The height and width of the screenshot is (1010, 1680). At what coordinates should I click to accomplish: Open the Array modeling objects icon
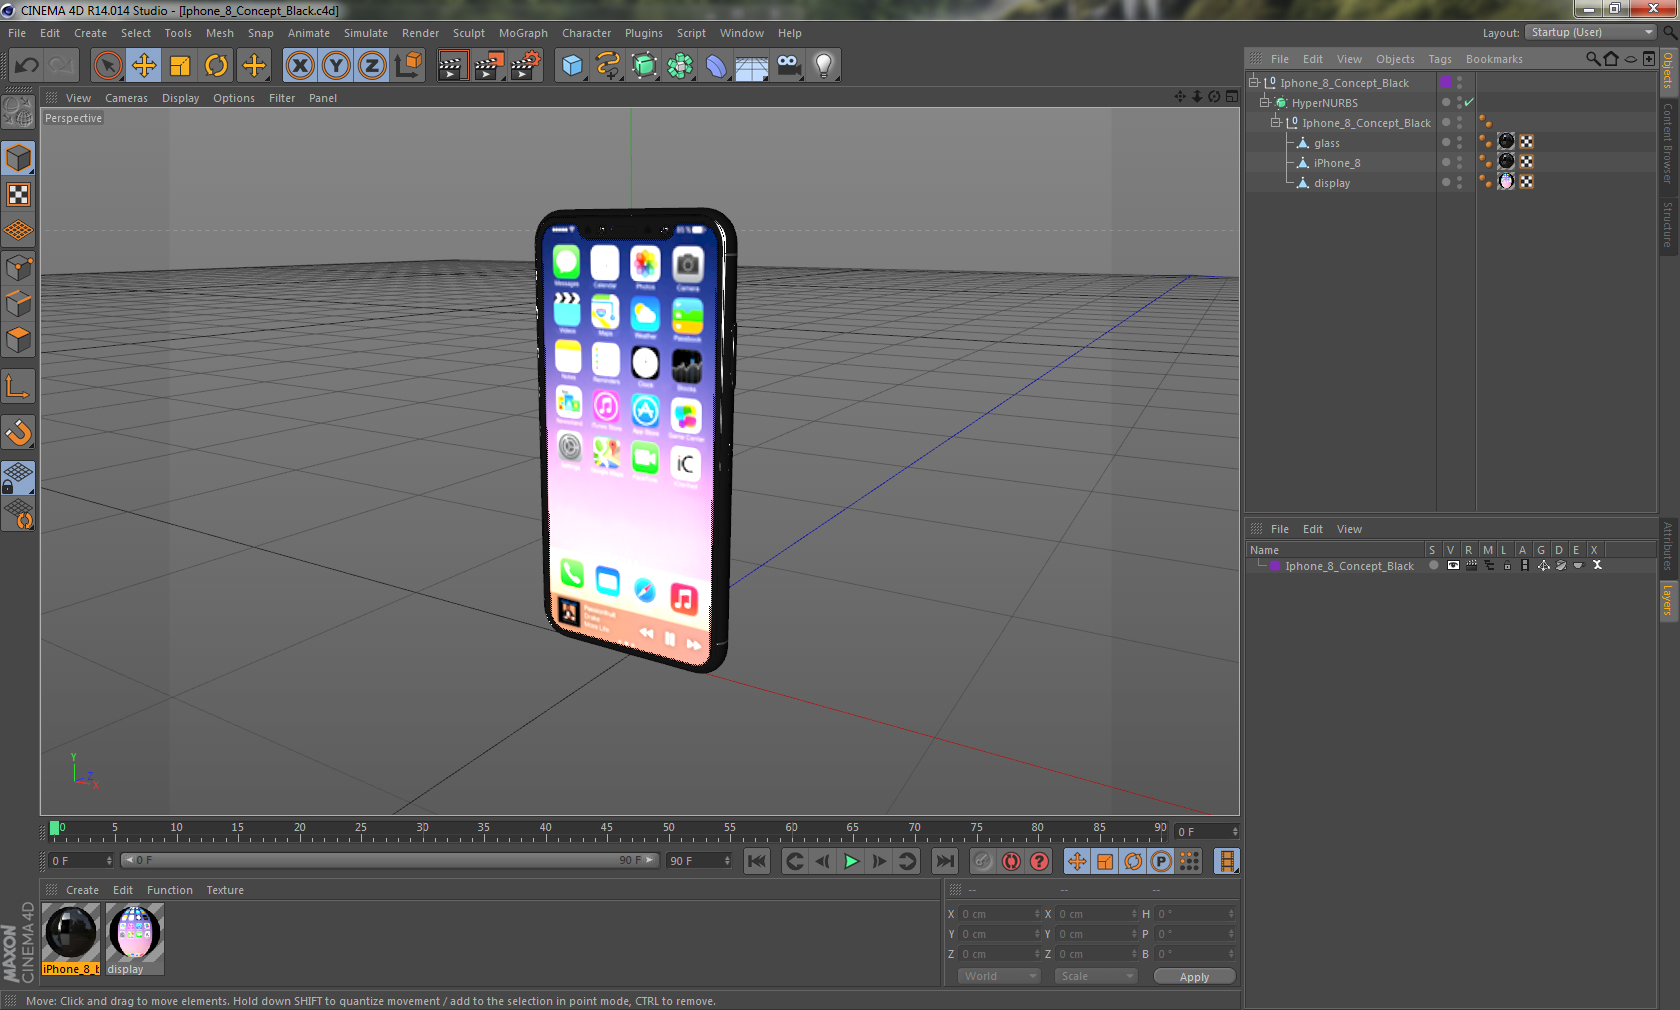click(680, 66)
